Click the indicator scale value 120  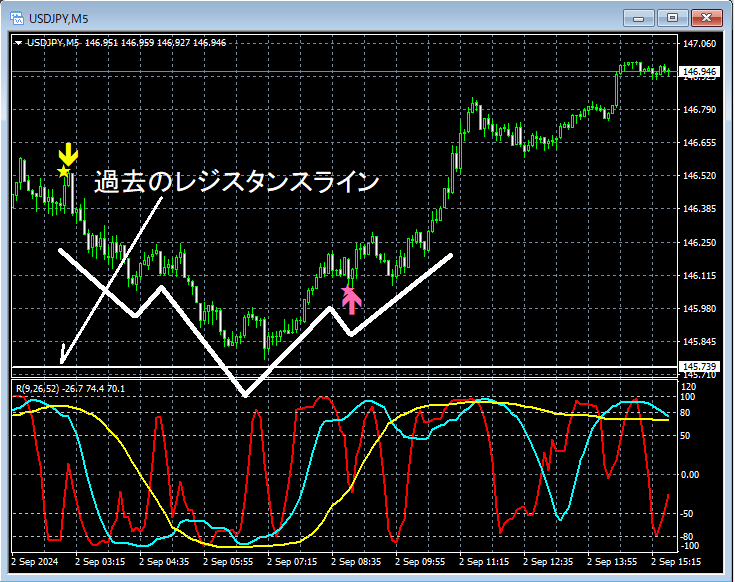(689, 387)
